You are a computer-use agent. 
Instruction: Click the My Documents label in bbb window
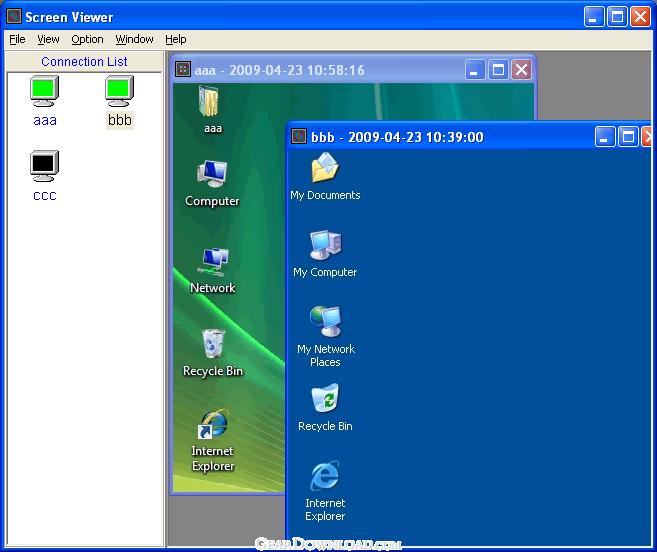(x=325, y=195)
